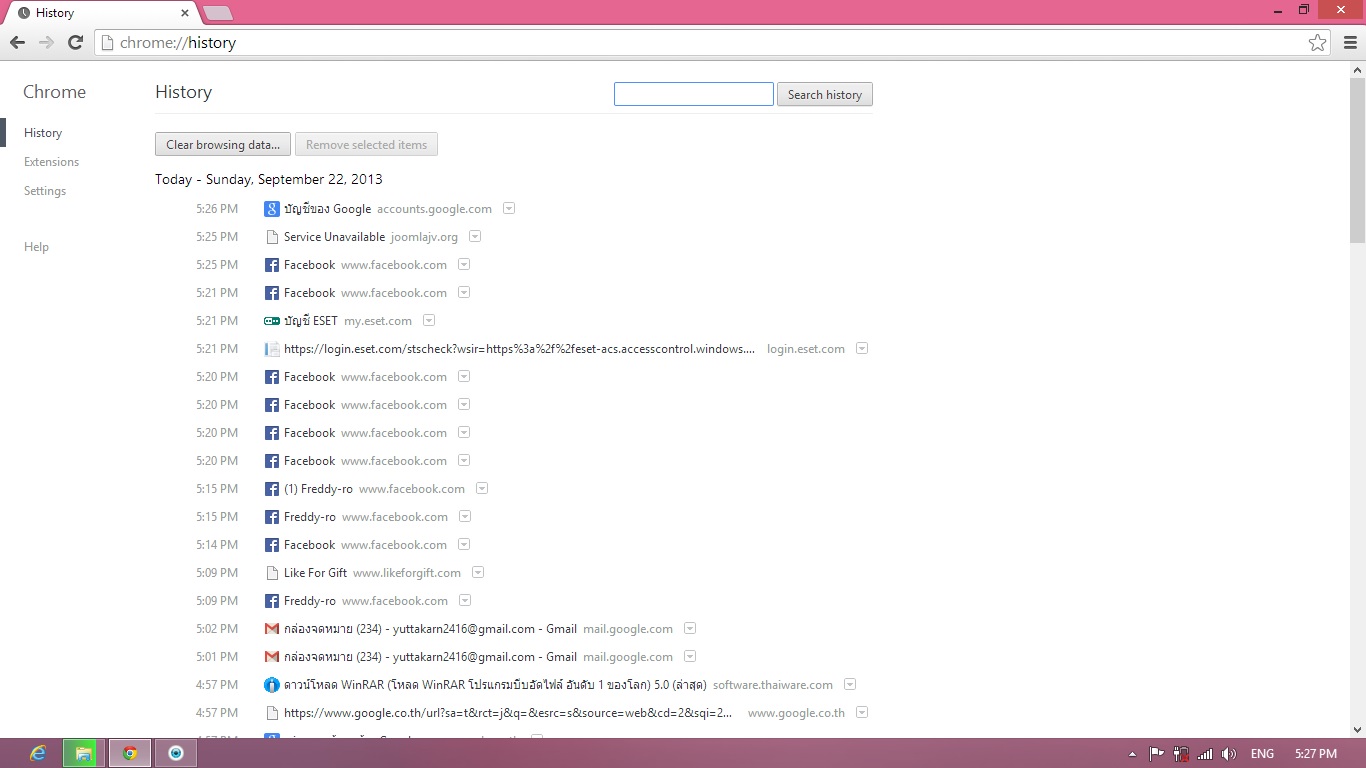Open the 5:21 PM https://login.eset.com/stscheck link

click(x=519, y=349)
